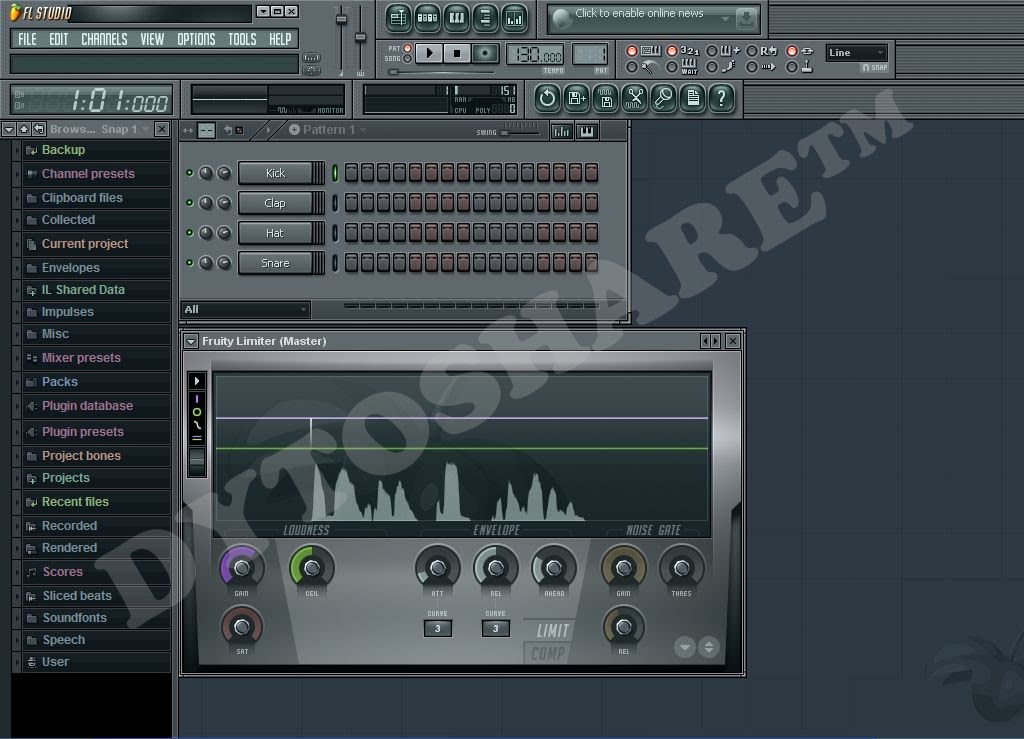
Task: Switch to Song mode radio light
Action: point(408,59)
